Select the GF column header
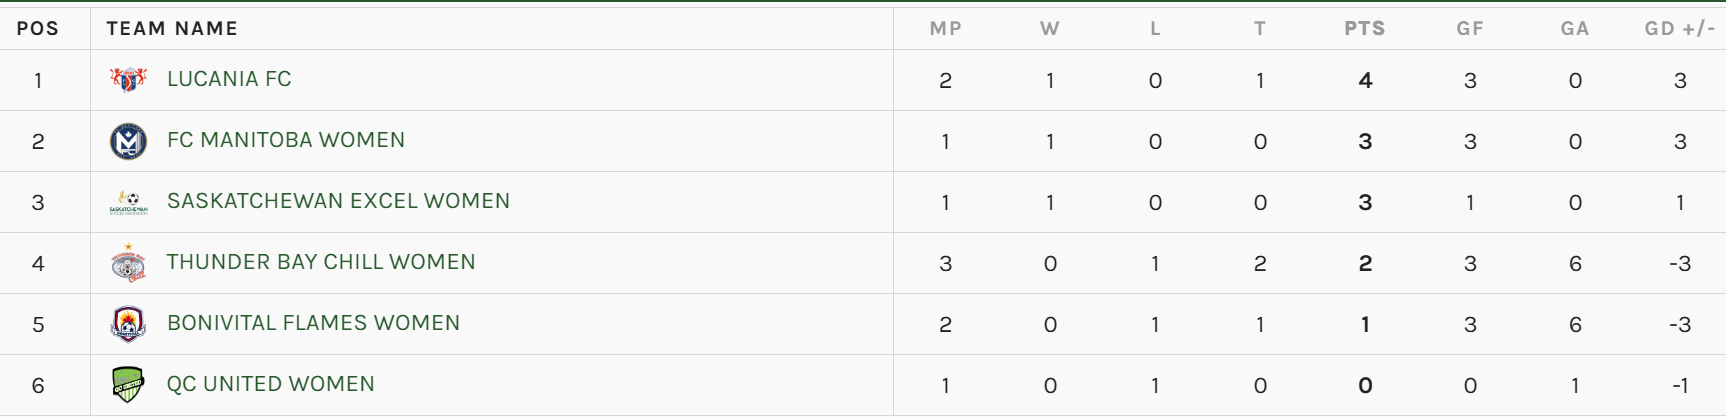Viewport: 1726px width, 417px height. point(1470,29)
